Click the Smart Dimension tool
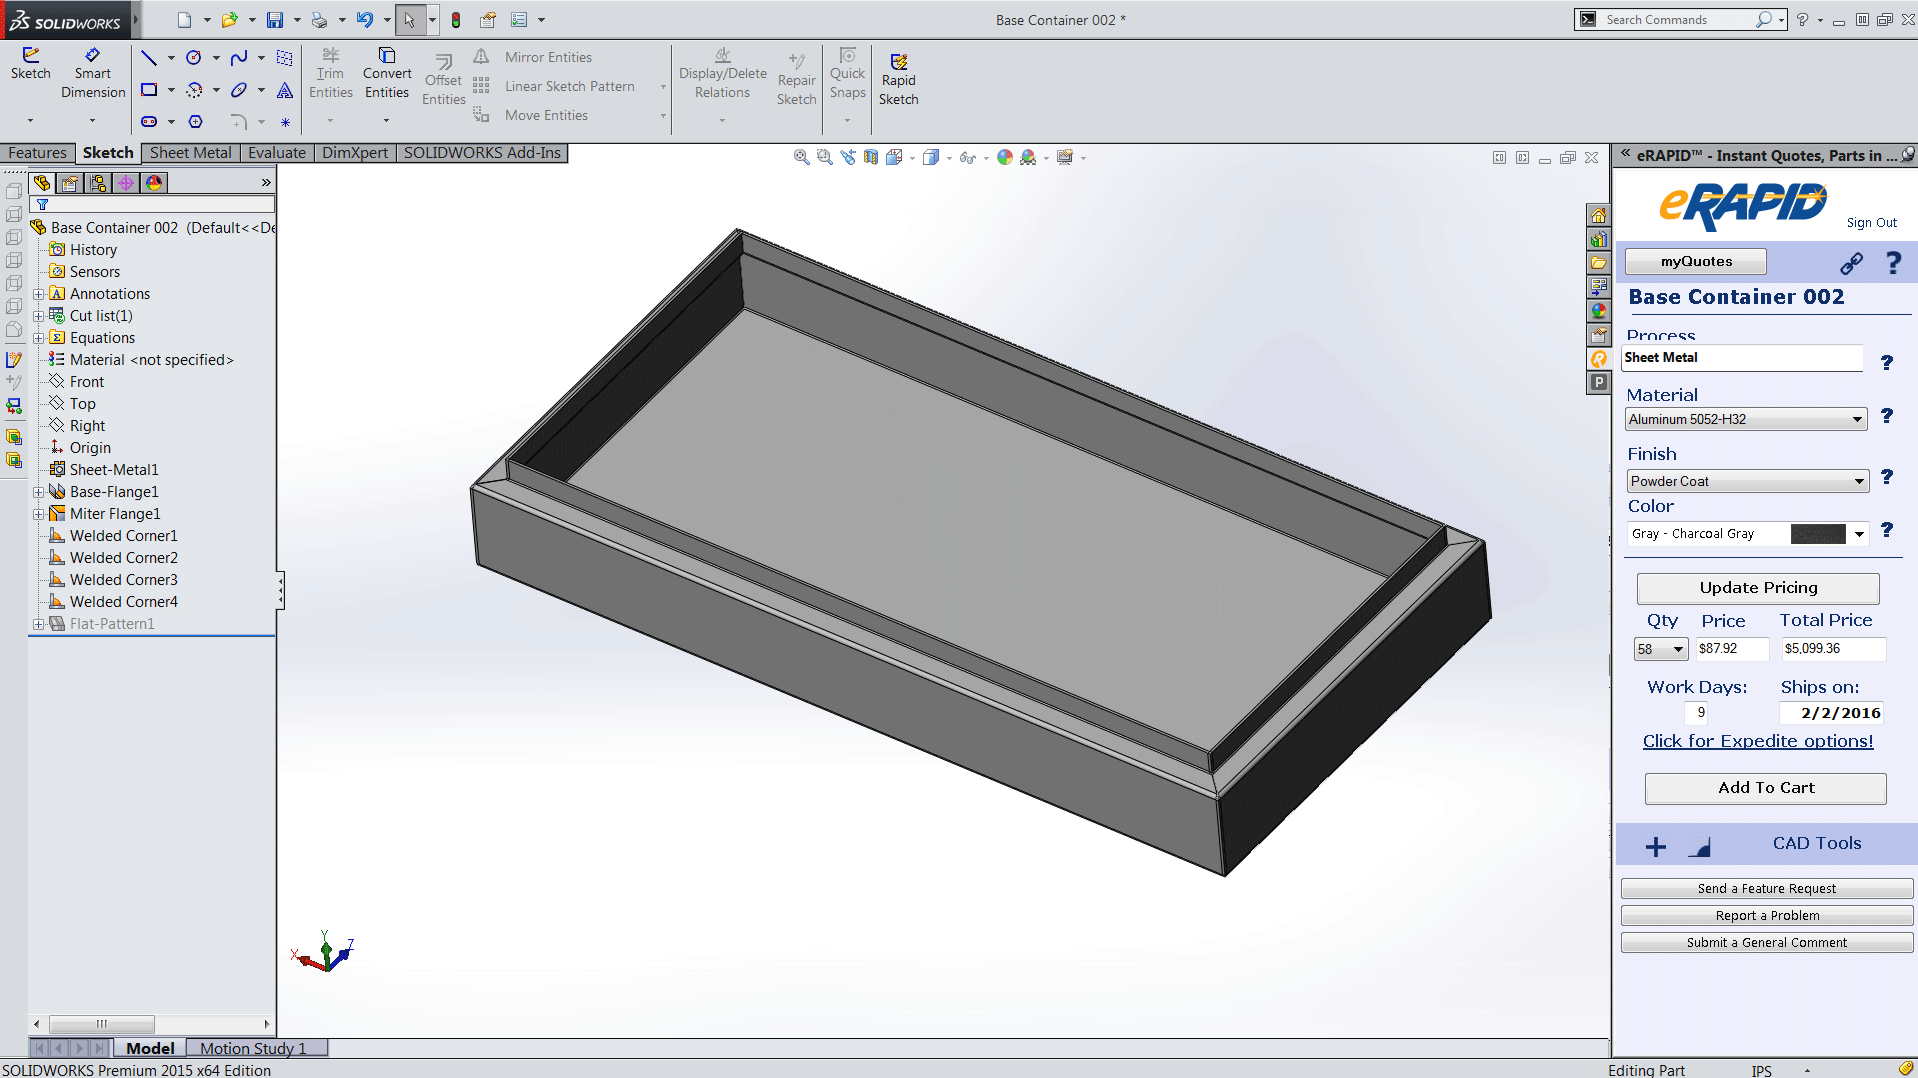Screen dimensions: 1918x1078 [92, 73]
